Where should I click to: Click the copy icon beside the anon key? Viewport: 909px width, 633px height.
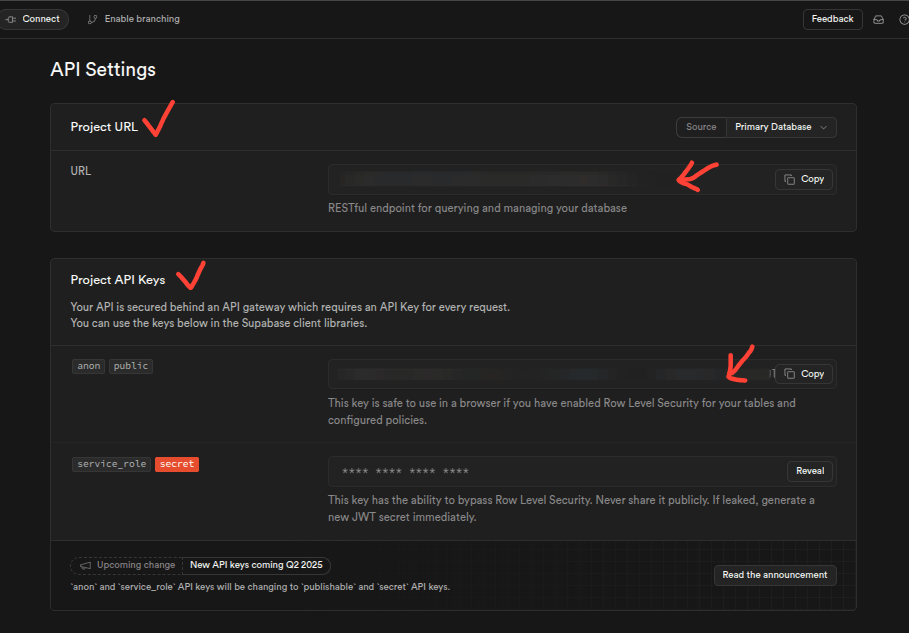790,373
